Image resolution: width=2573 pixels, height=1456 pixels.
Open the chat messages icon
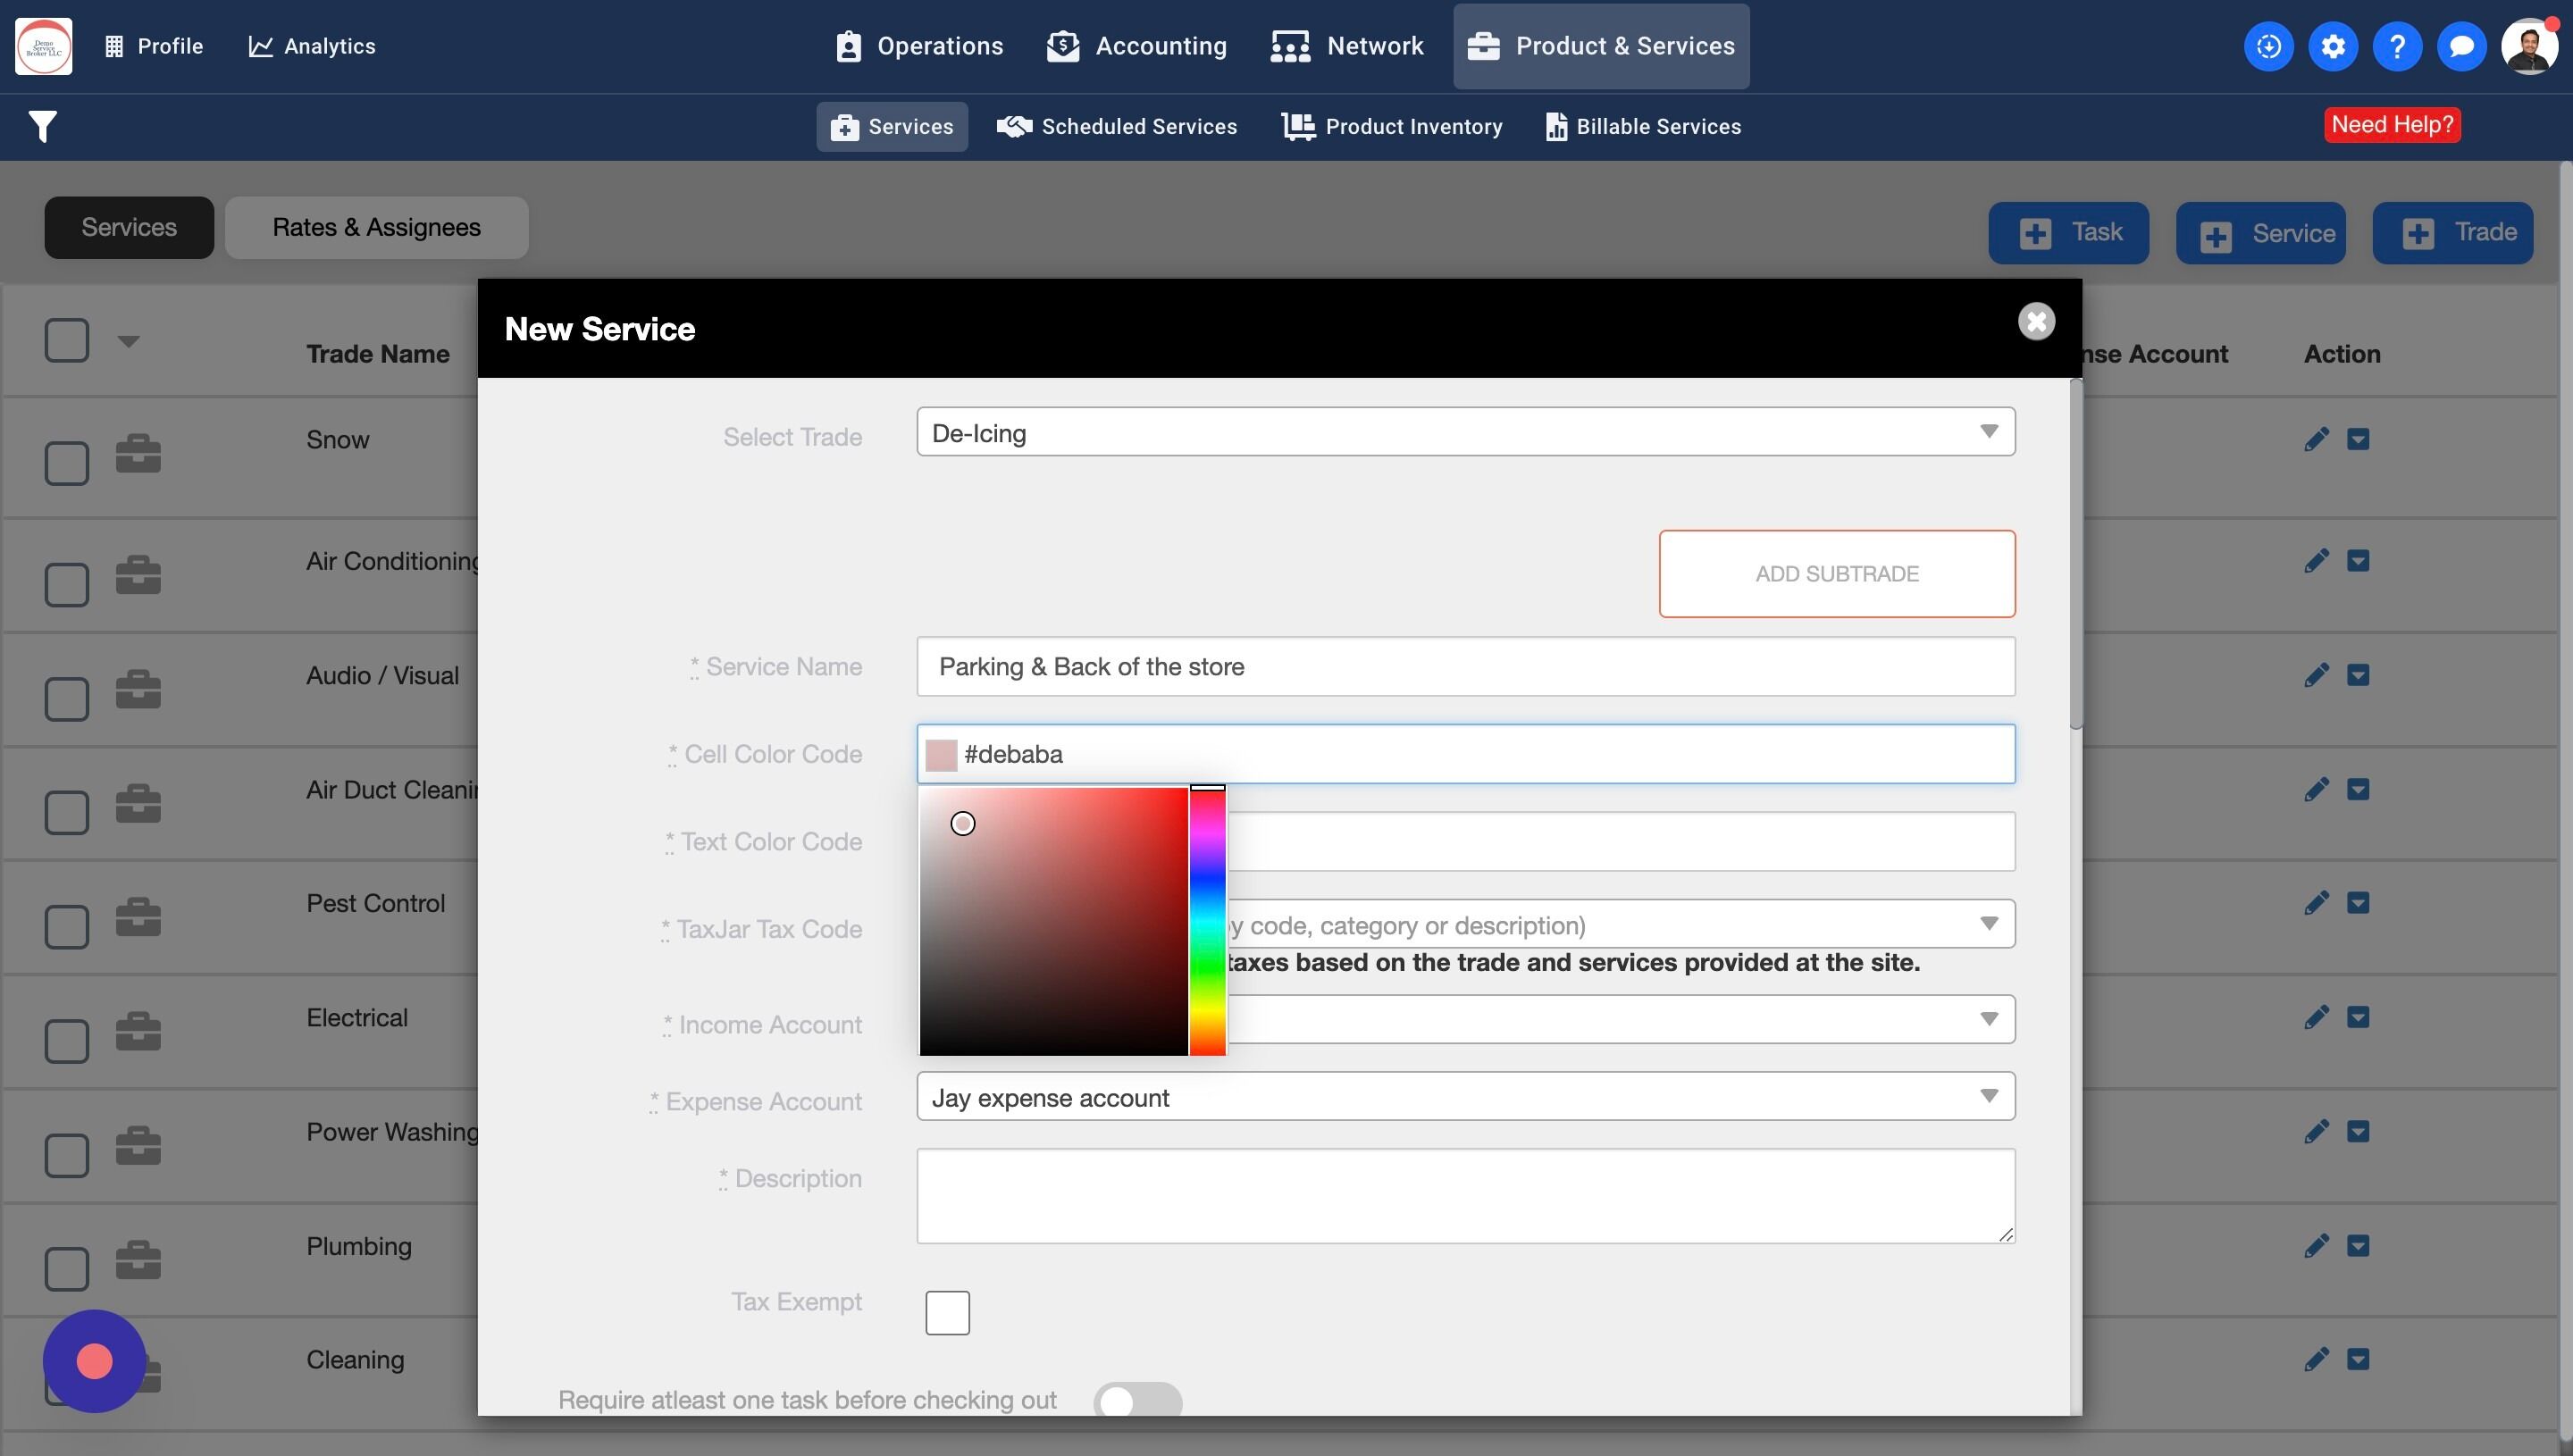click(2461, 46)
